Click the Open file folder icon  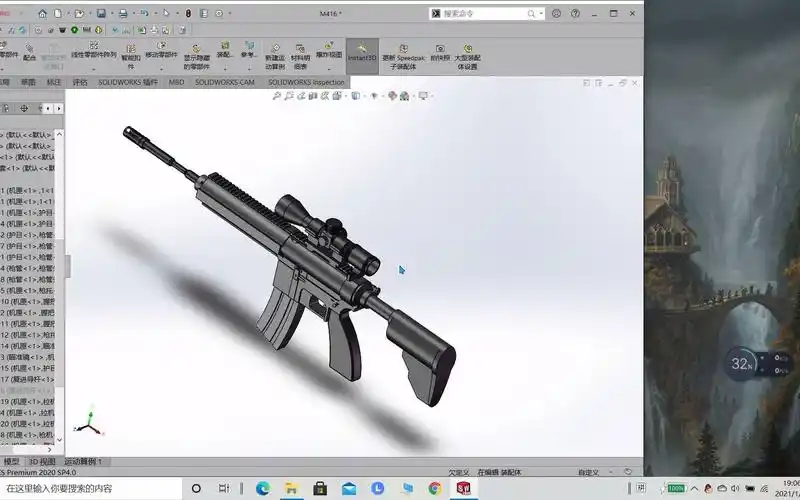point(79,14)
